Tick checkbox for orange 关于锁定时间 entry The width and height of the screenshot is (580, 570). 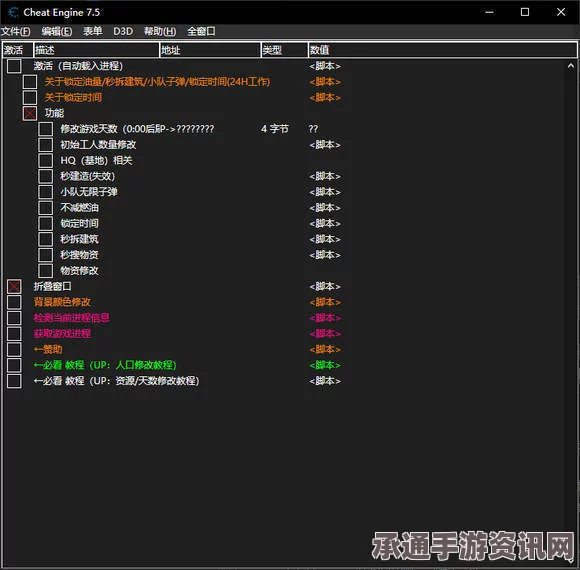coord(30,98)
